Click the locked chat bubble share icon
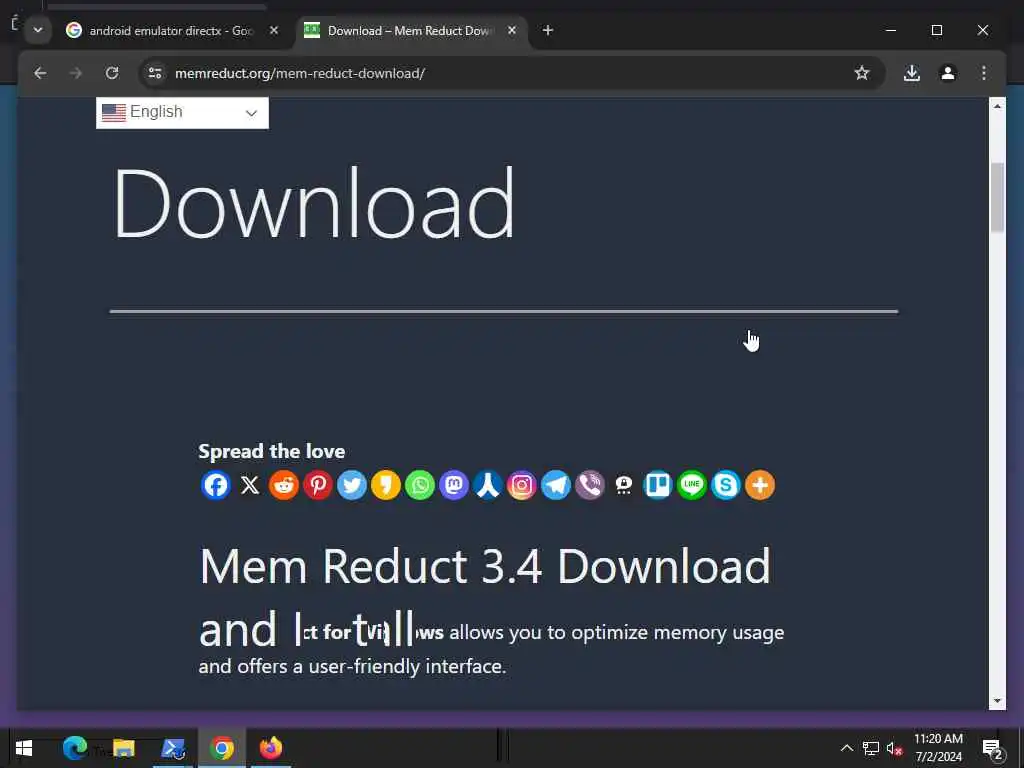This screenshot has width=1024, height=768. point(623,485)
